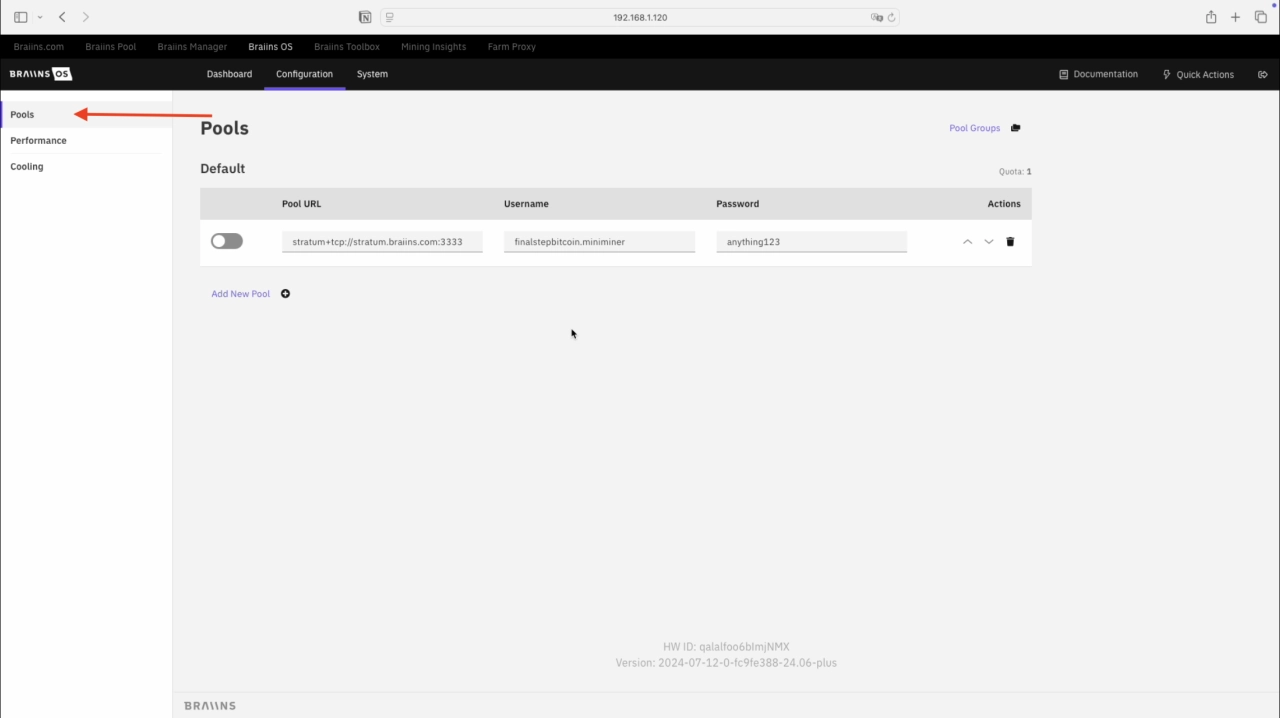
Task: Open the Braiins Toolbox link
Action: point(347,47)
